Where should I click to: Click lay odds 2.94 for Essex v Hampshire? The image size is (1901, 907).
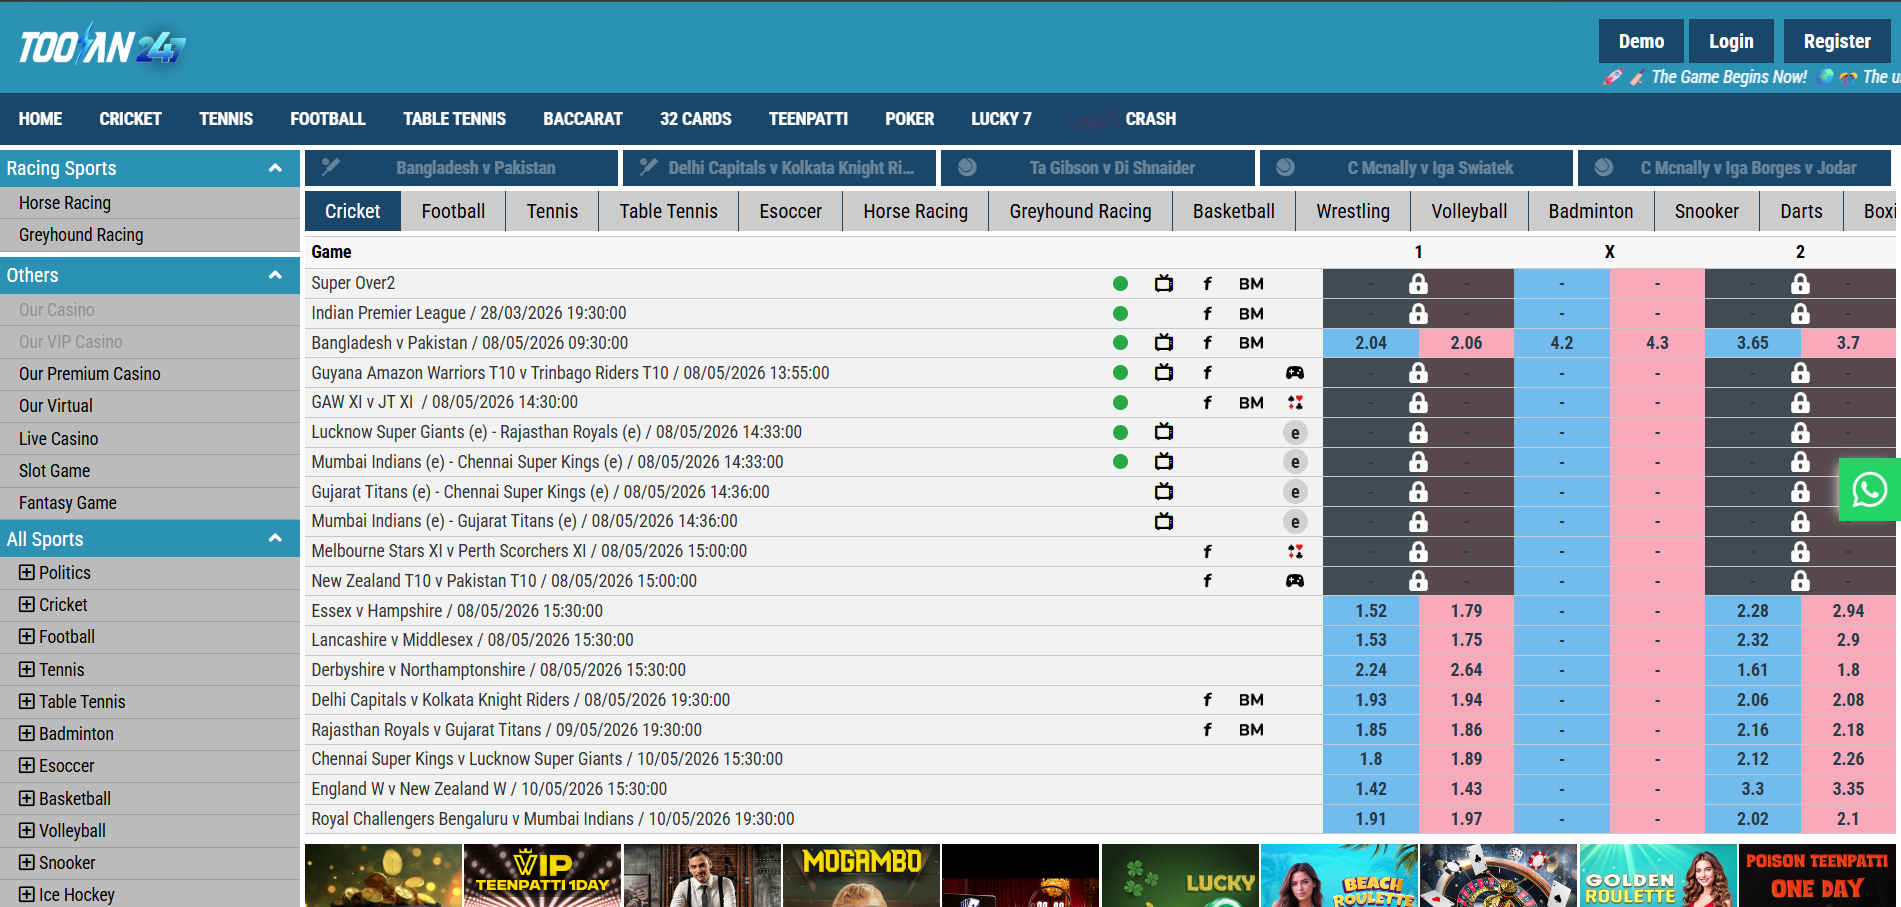[x=1848, y=611]
